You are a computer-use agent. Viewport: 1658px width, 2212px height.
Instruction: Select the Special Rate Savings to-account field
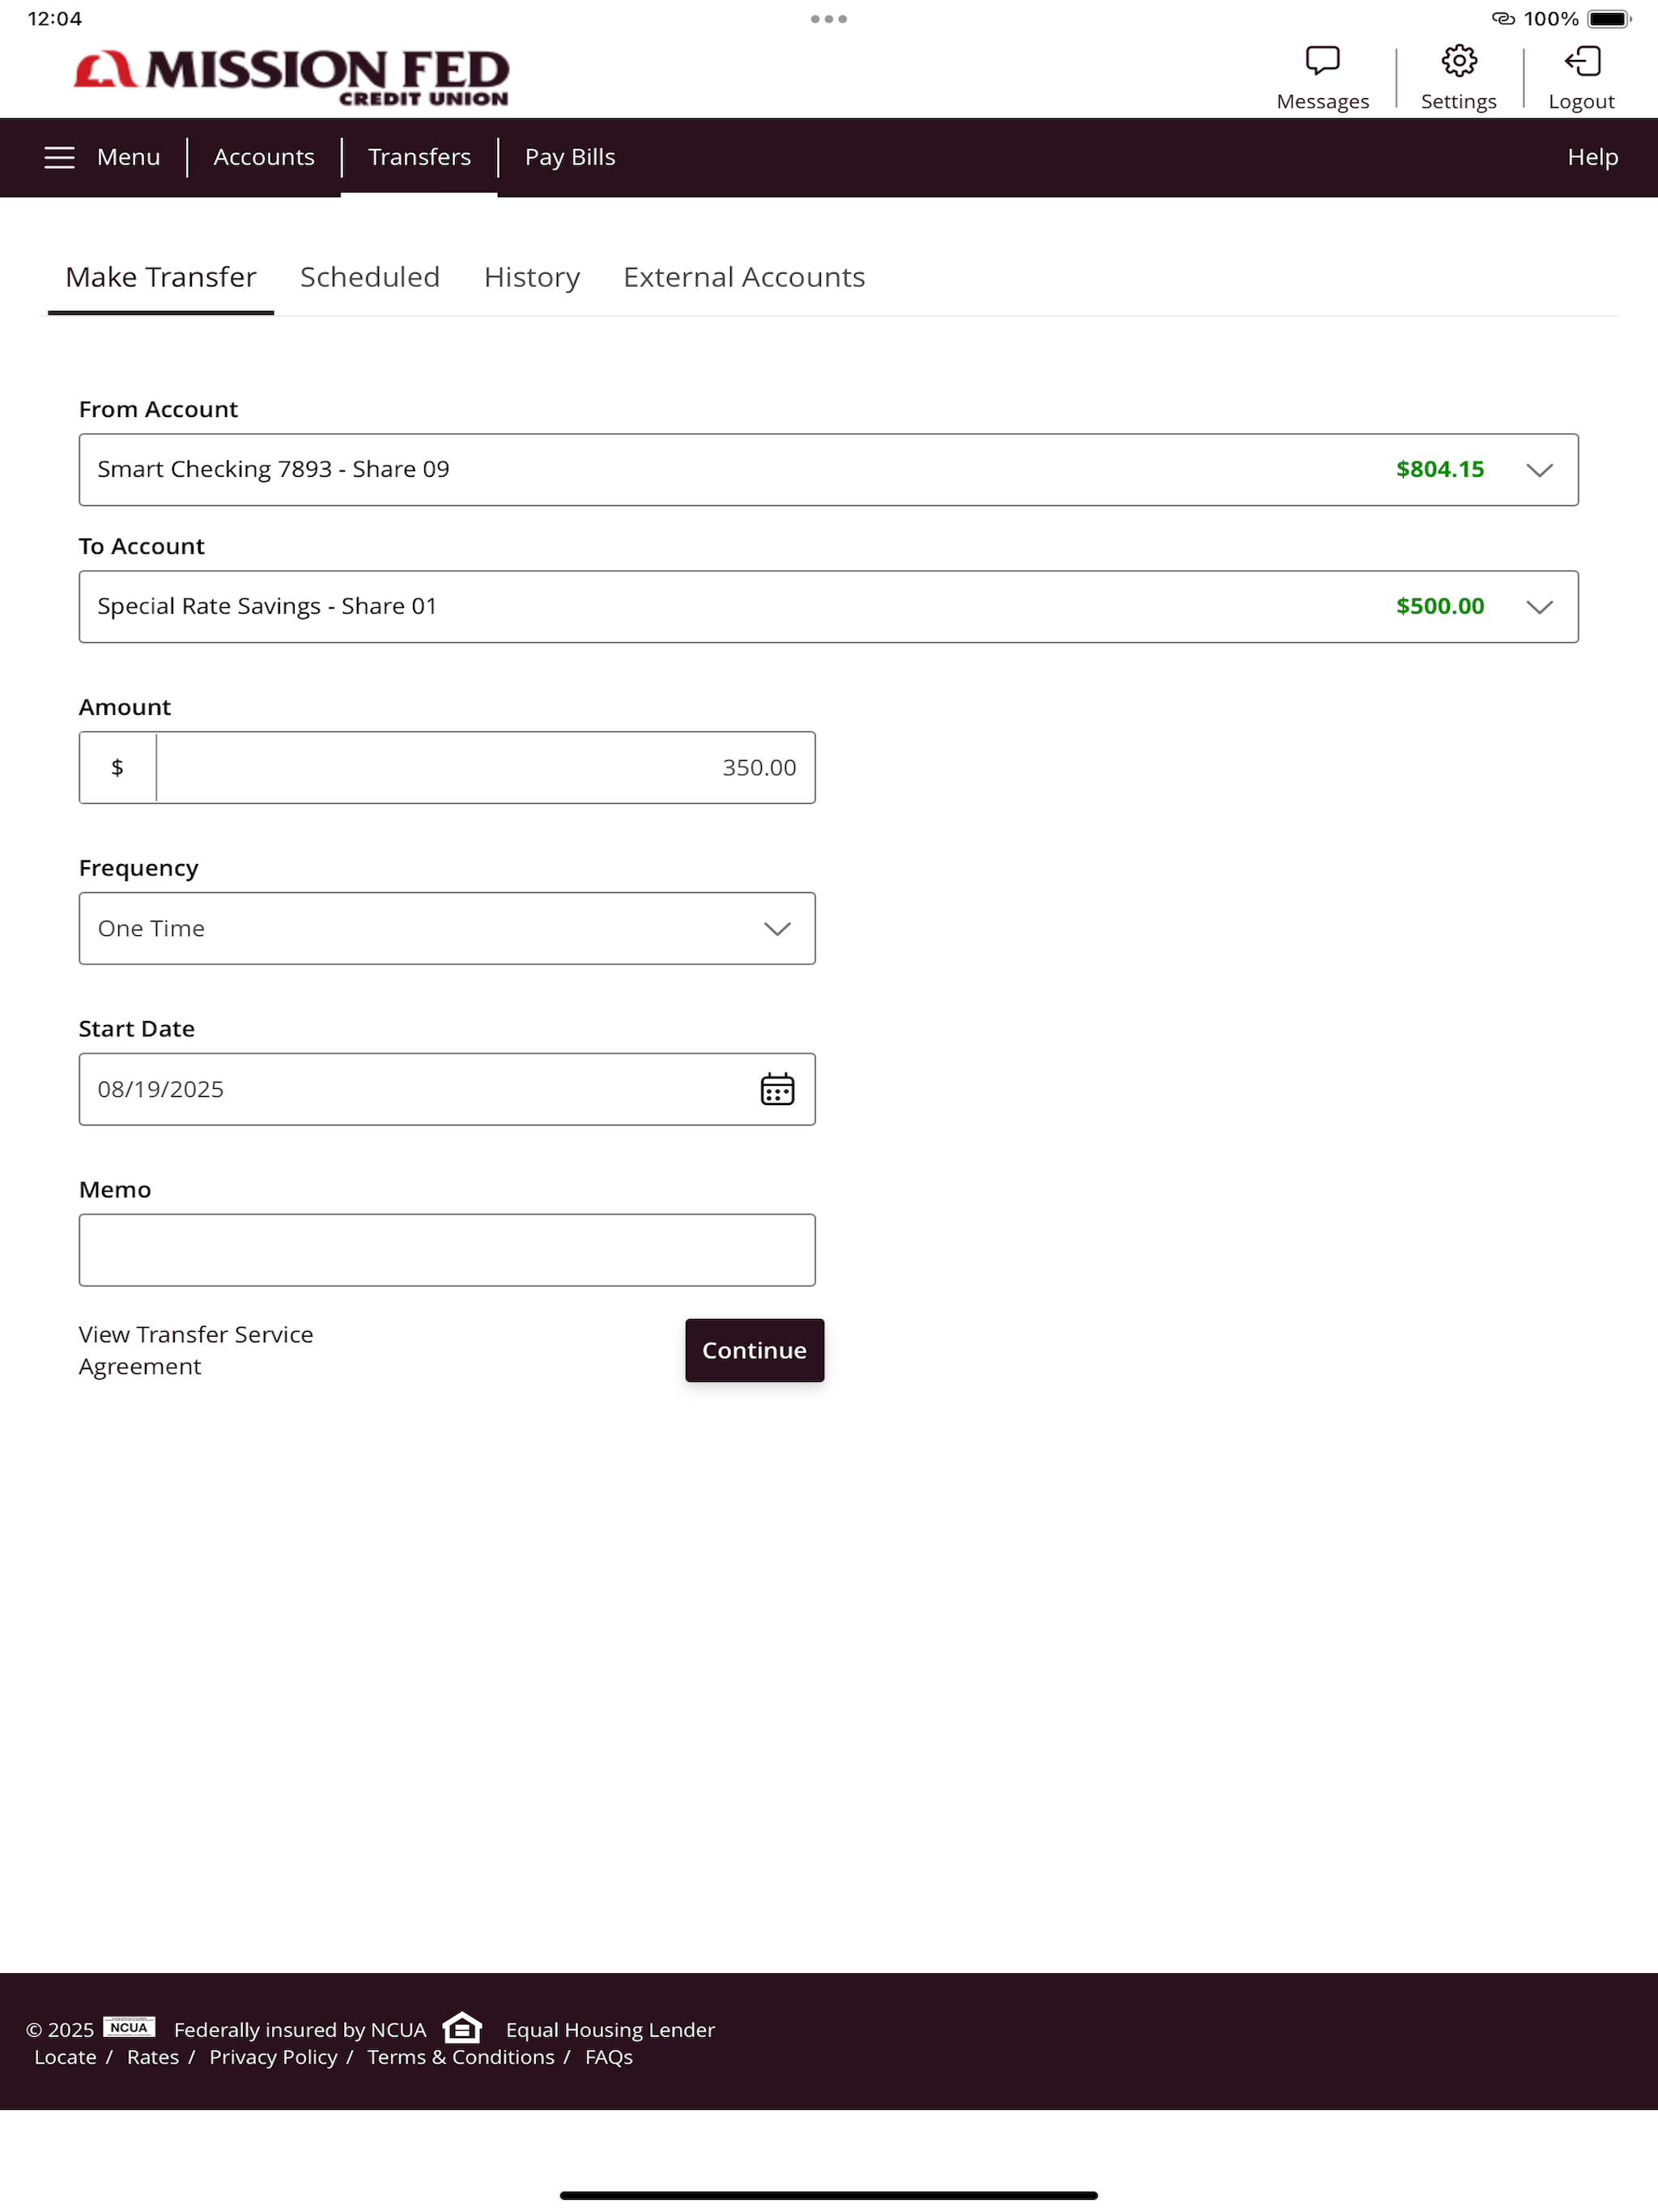tap(829, 607)
